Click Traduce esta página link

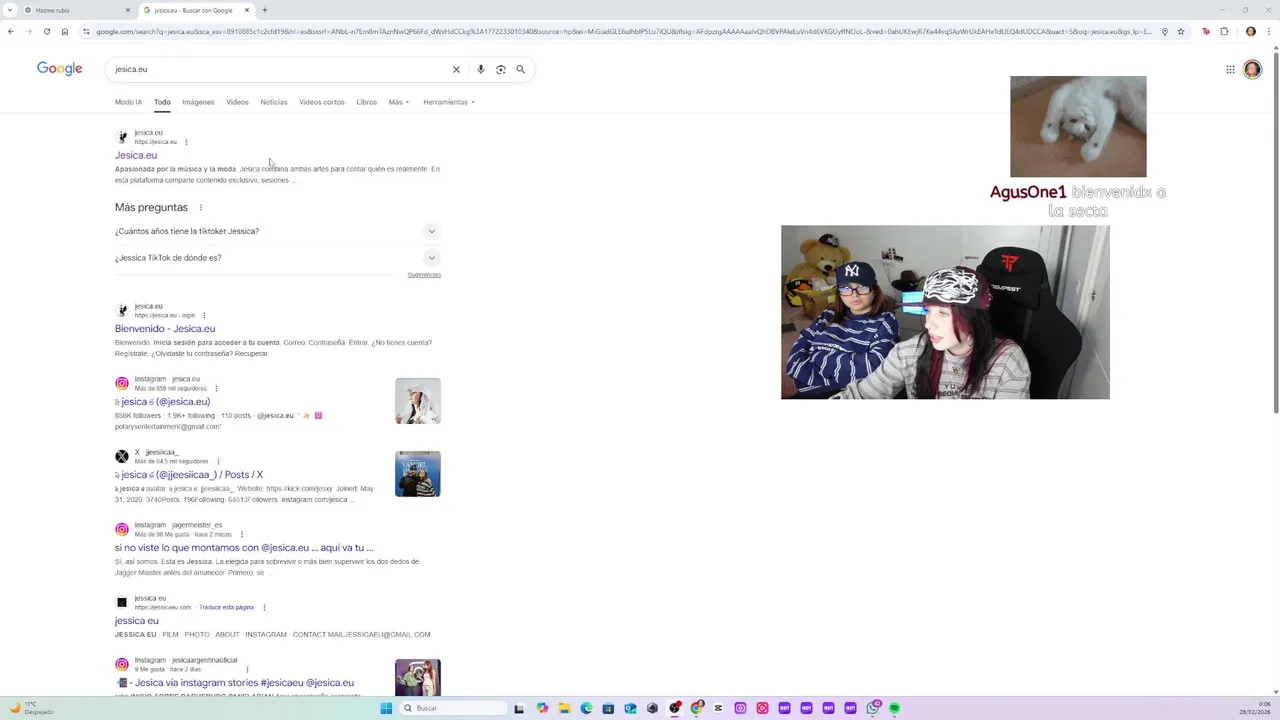tap(226, 607)
